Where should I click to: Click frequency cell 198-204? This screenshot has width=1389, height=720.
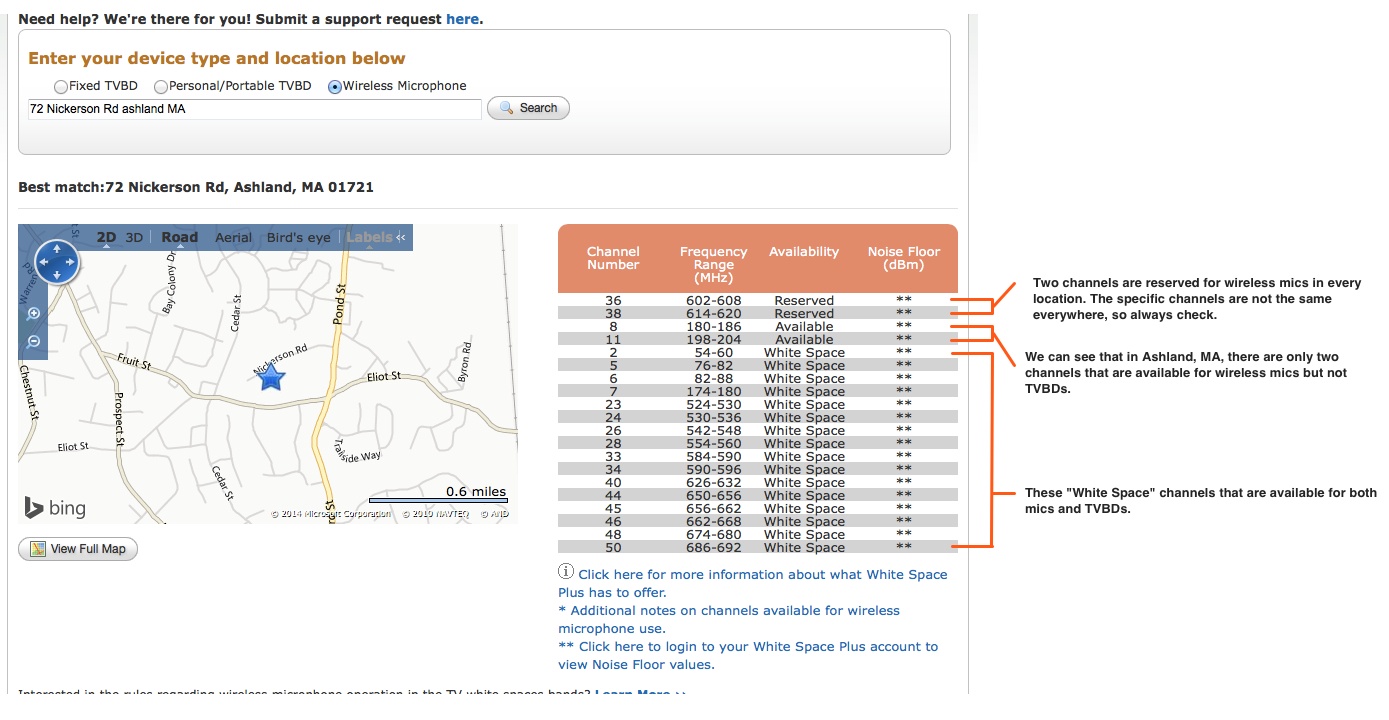(x=713, y=339)
